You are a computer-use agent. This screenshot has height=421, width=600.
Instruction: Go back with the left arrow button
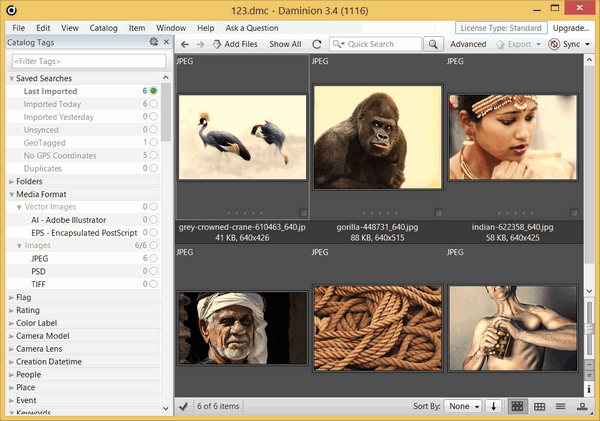click(x=185, y=44)
